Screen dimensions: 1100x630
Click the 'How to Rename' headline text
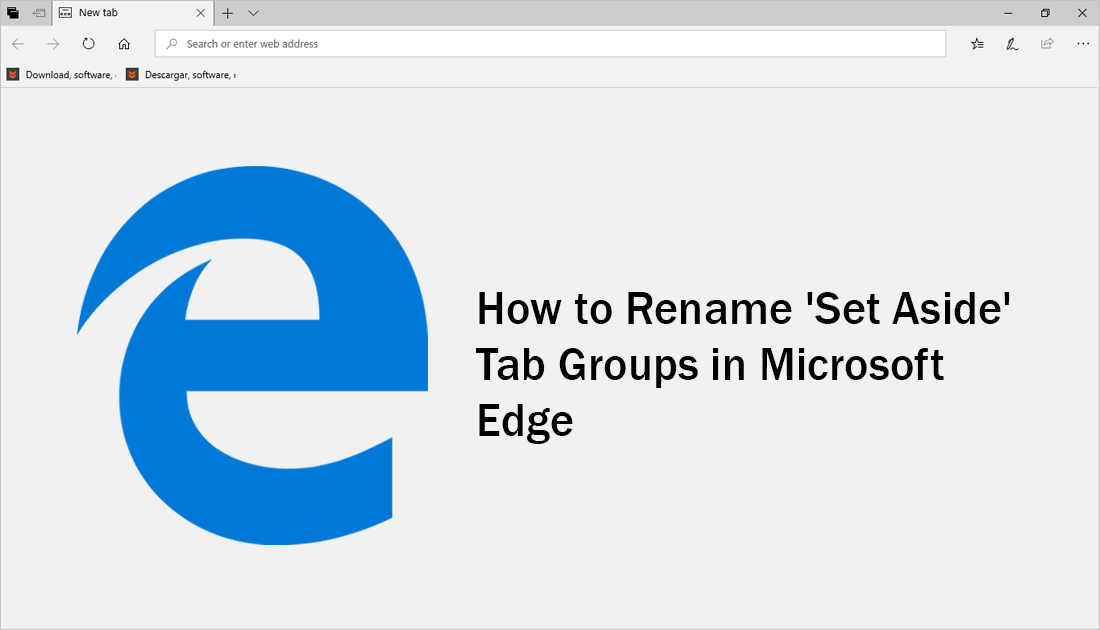pyautogui.click(x=744, y=365)
